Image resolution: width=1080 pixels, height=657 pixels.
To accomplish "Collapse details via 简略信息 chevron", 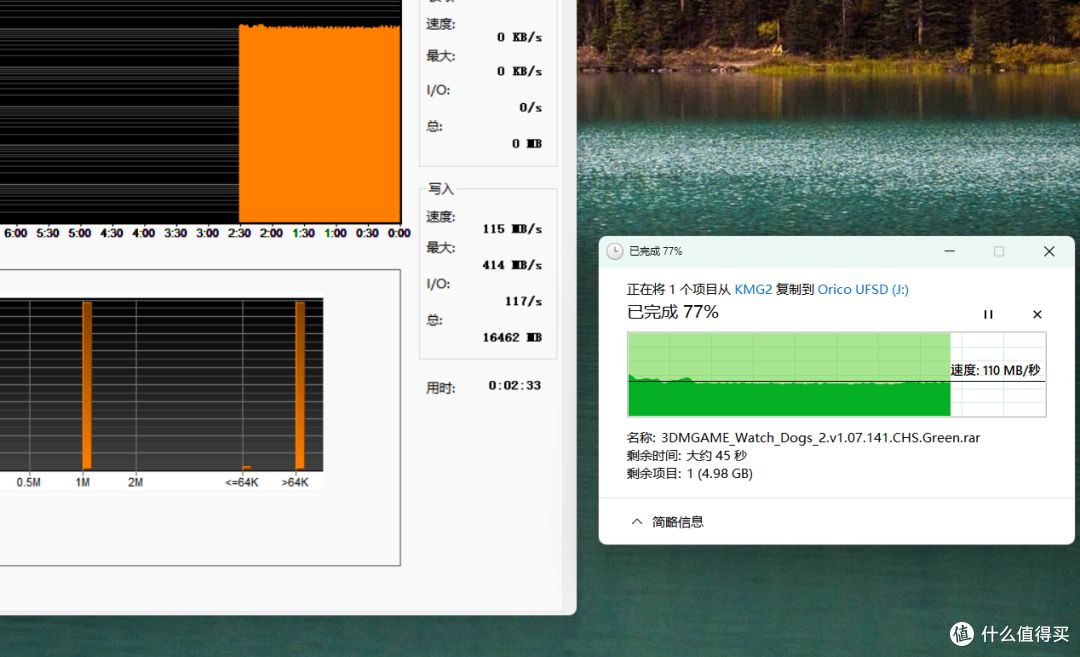I will pos(637,521).
